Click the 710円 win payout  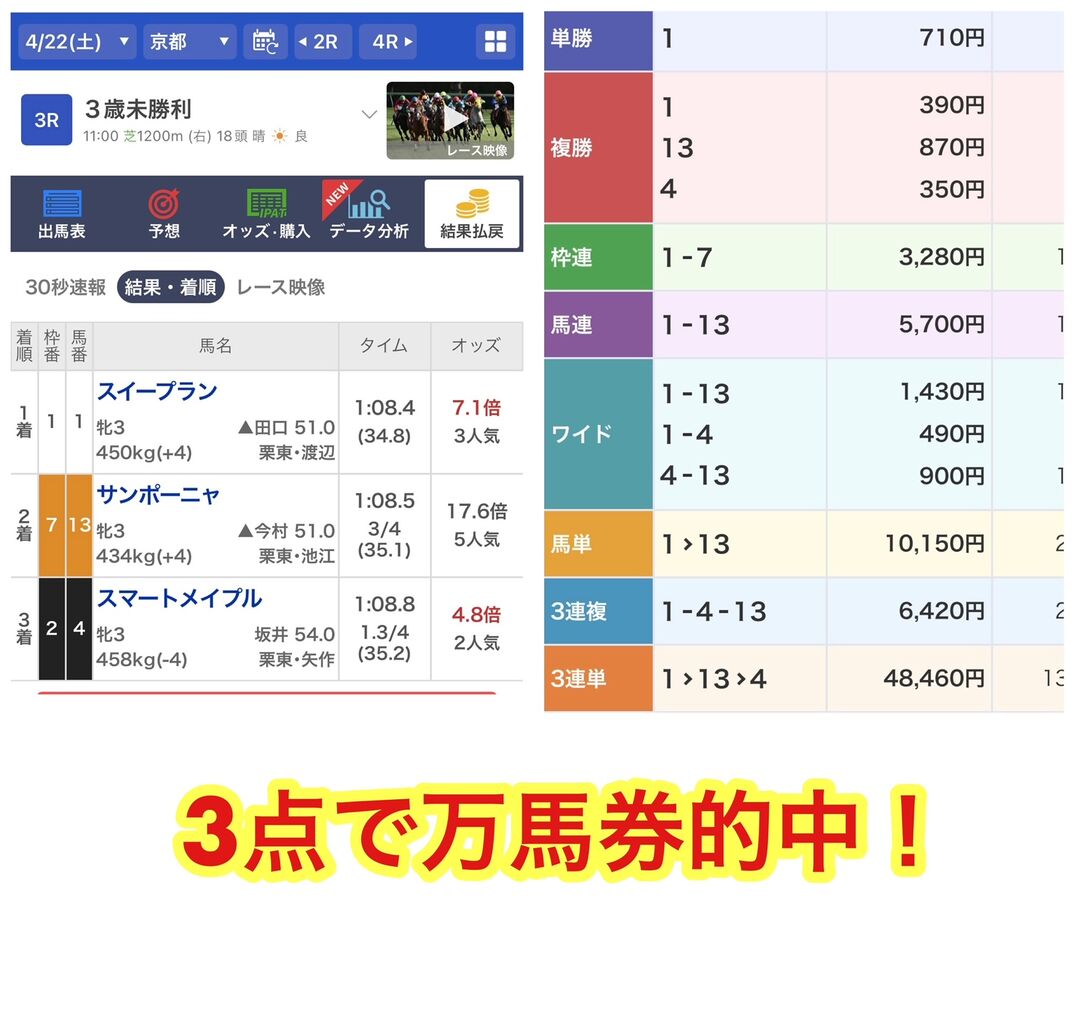click(952, 38)
